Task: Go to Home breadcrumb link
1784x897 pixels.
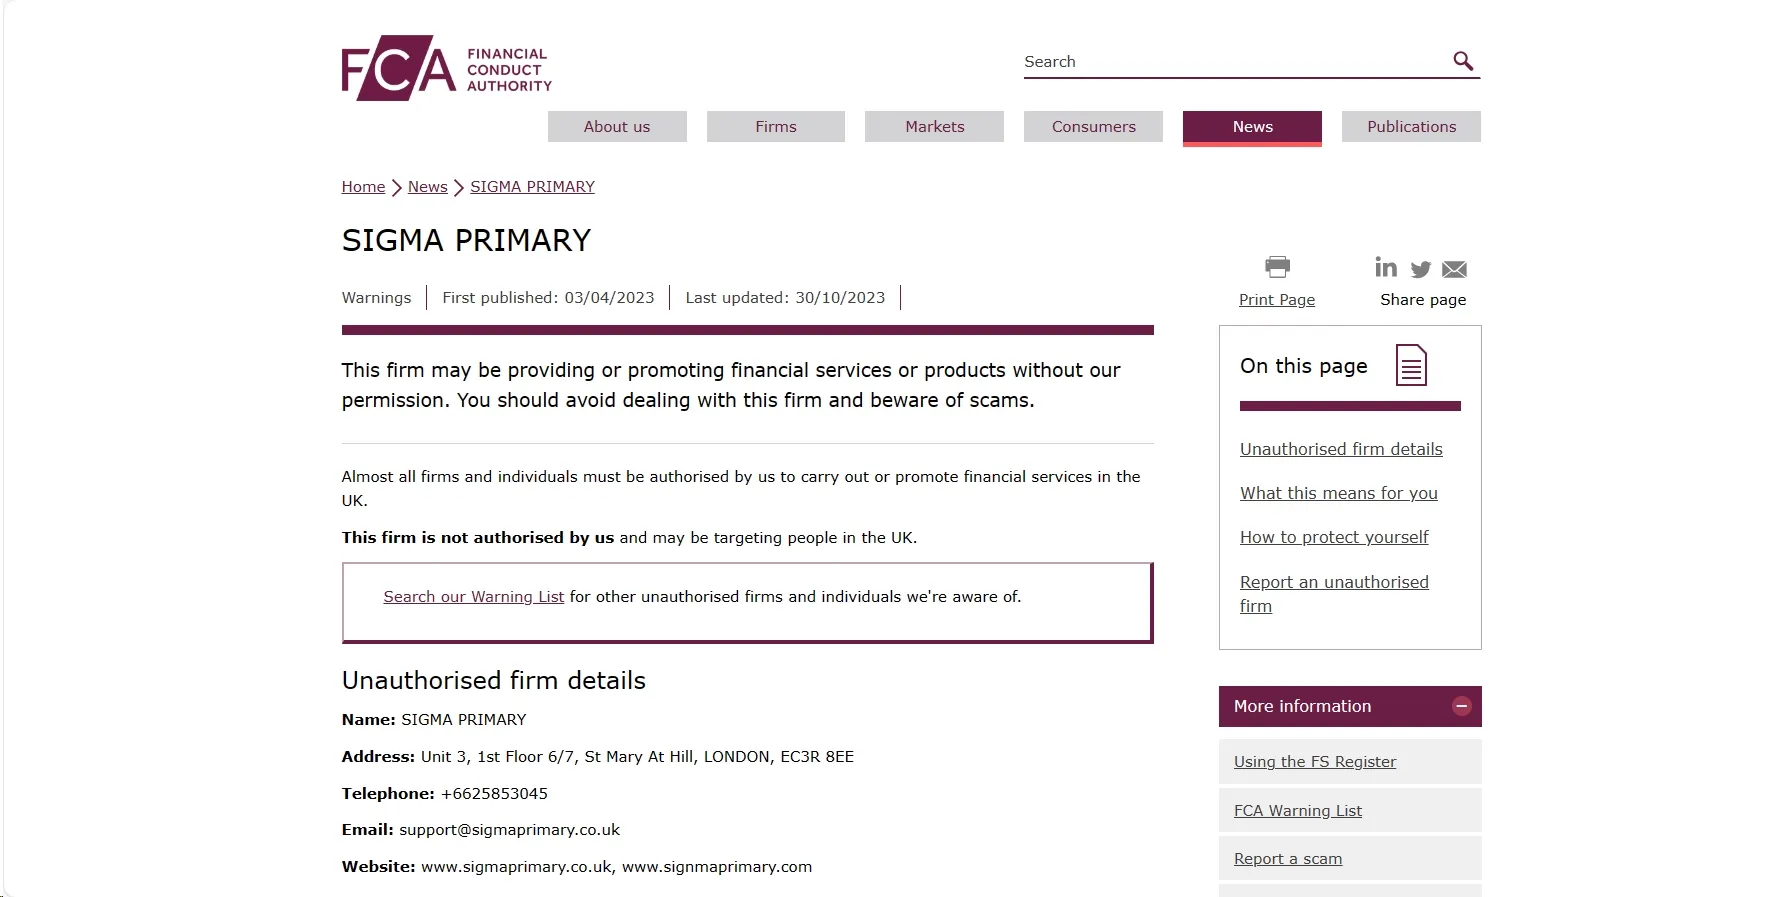Action: pyautogui.click(x=363, y=187)
